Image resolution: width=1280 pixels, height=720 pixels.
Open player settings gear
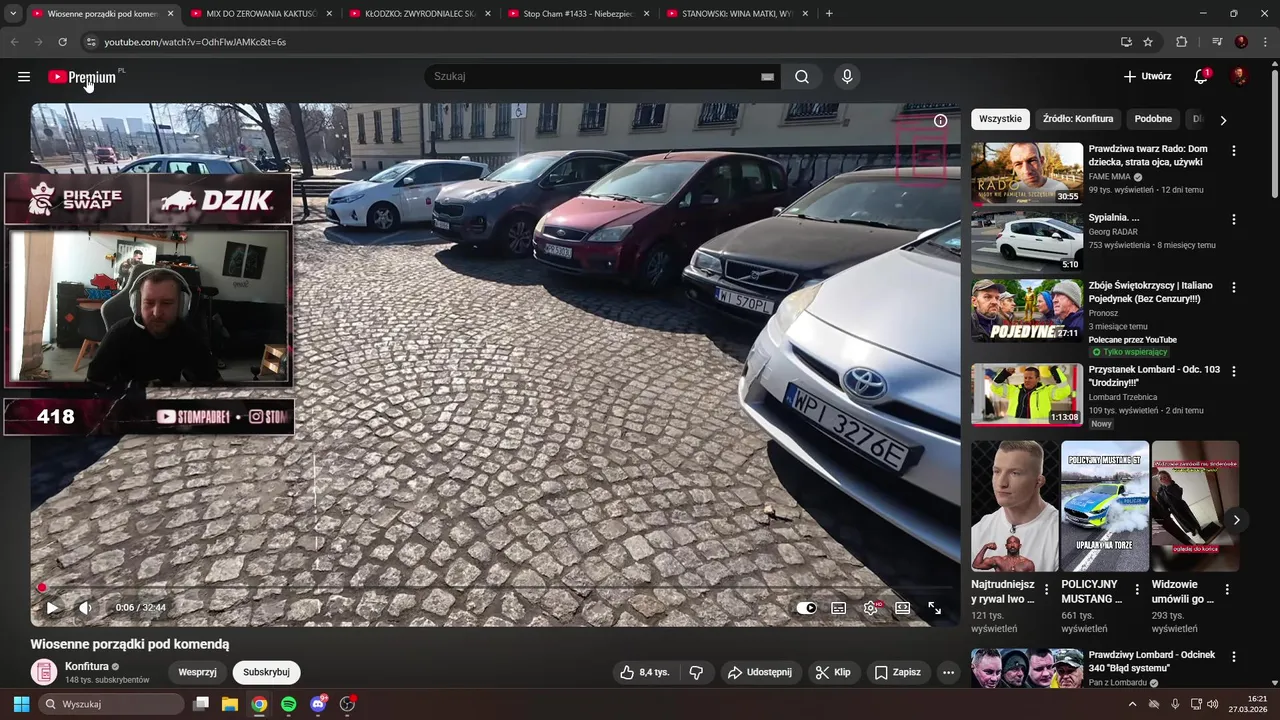[871, 608]
